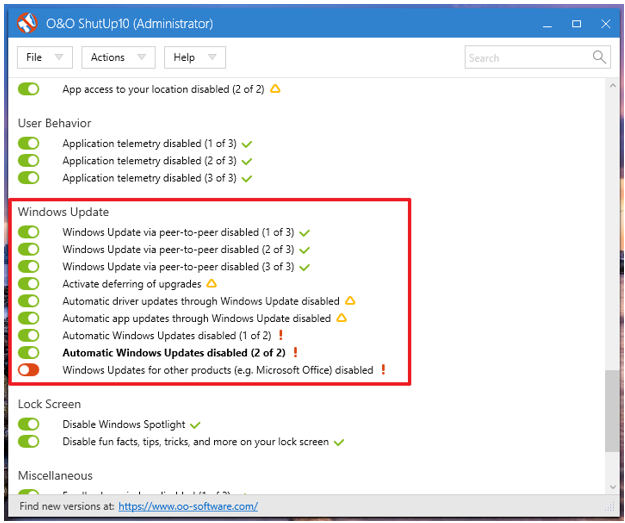Click the scrollbar down arrow
625x523 pixels.
click(x=613, y=487)
